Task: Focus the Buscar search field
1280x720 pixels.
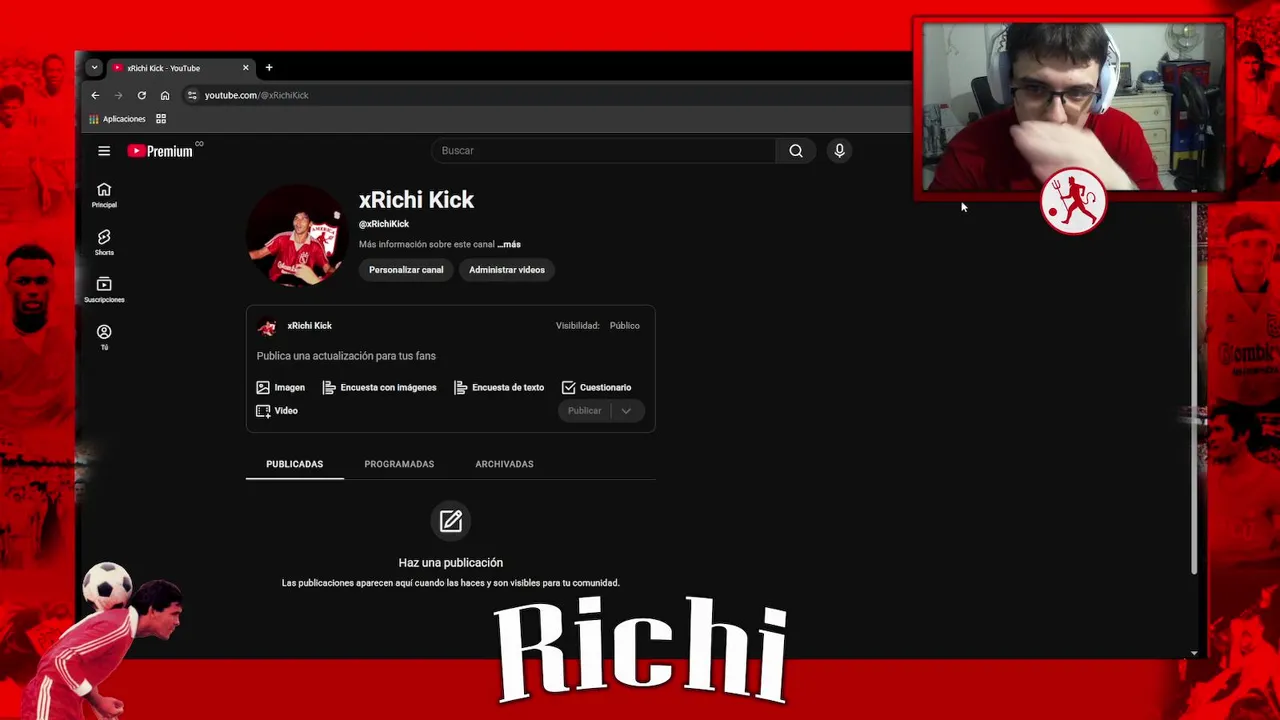Action: [x=605, y=151]
